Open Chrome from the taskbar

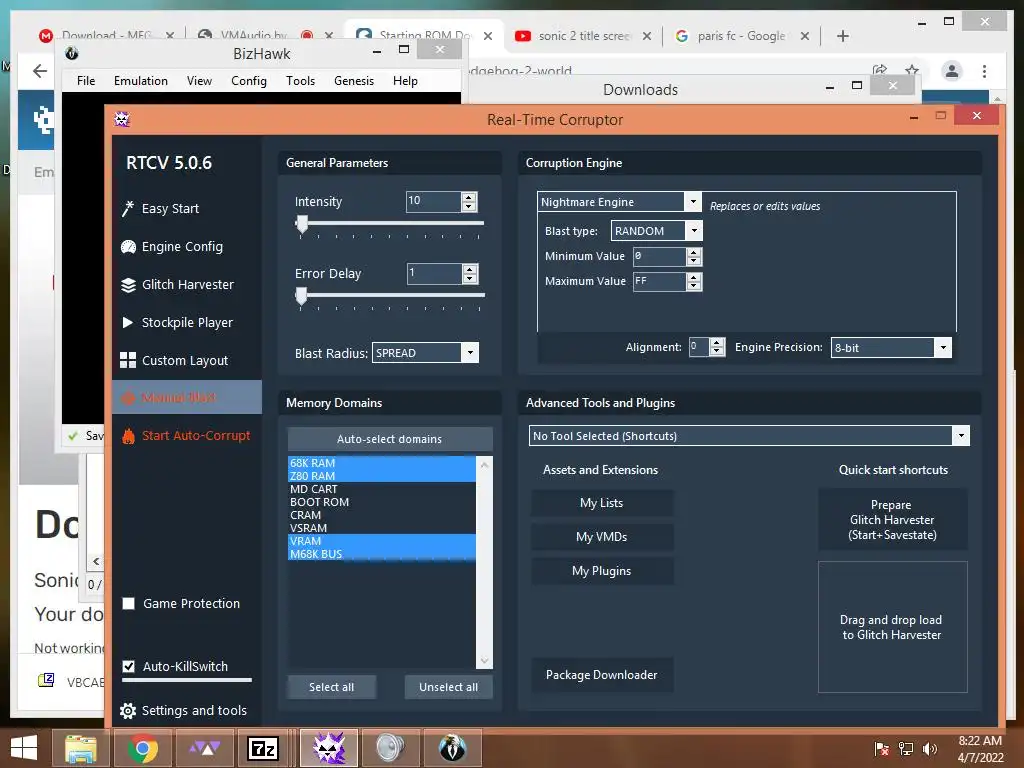coord(142,748)
